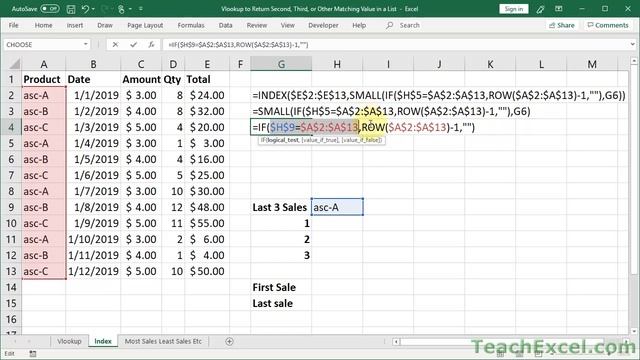Select column M header
The image size is (640, 360).
tap(592, 64)
